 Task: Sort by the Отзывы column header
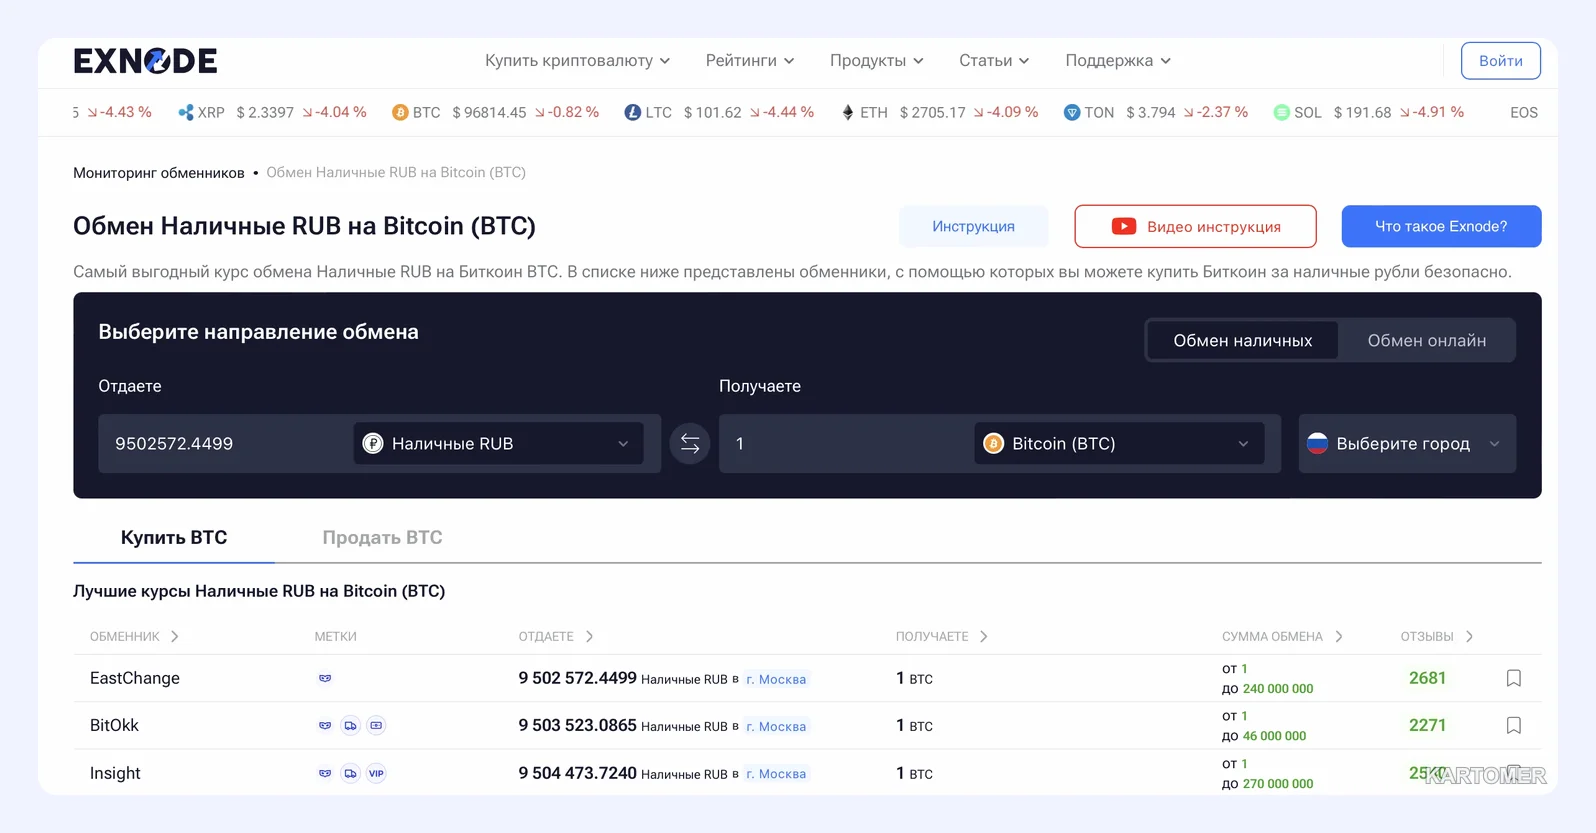pos(1437,636)
